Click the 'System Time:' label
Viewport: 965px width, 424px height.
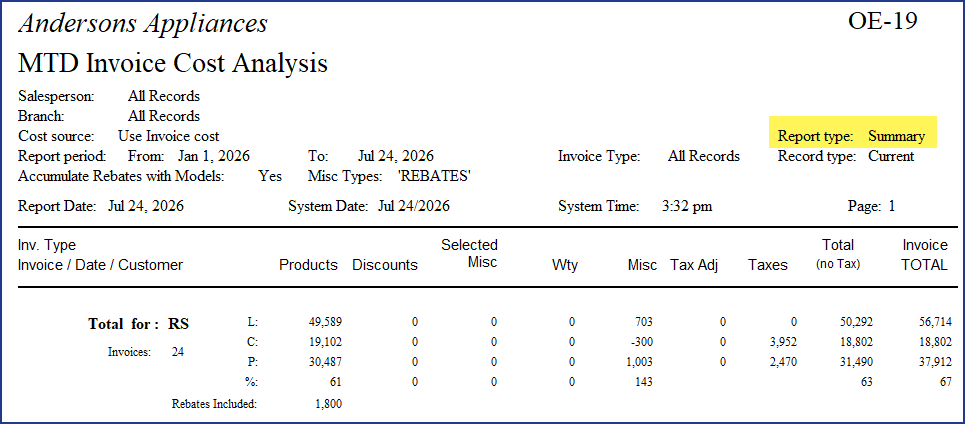click(x=598, y=206)
